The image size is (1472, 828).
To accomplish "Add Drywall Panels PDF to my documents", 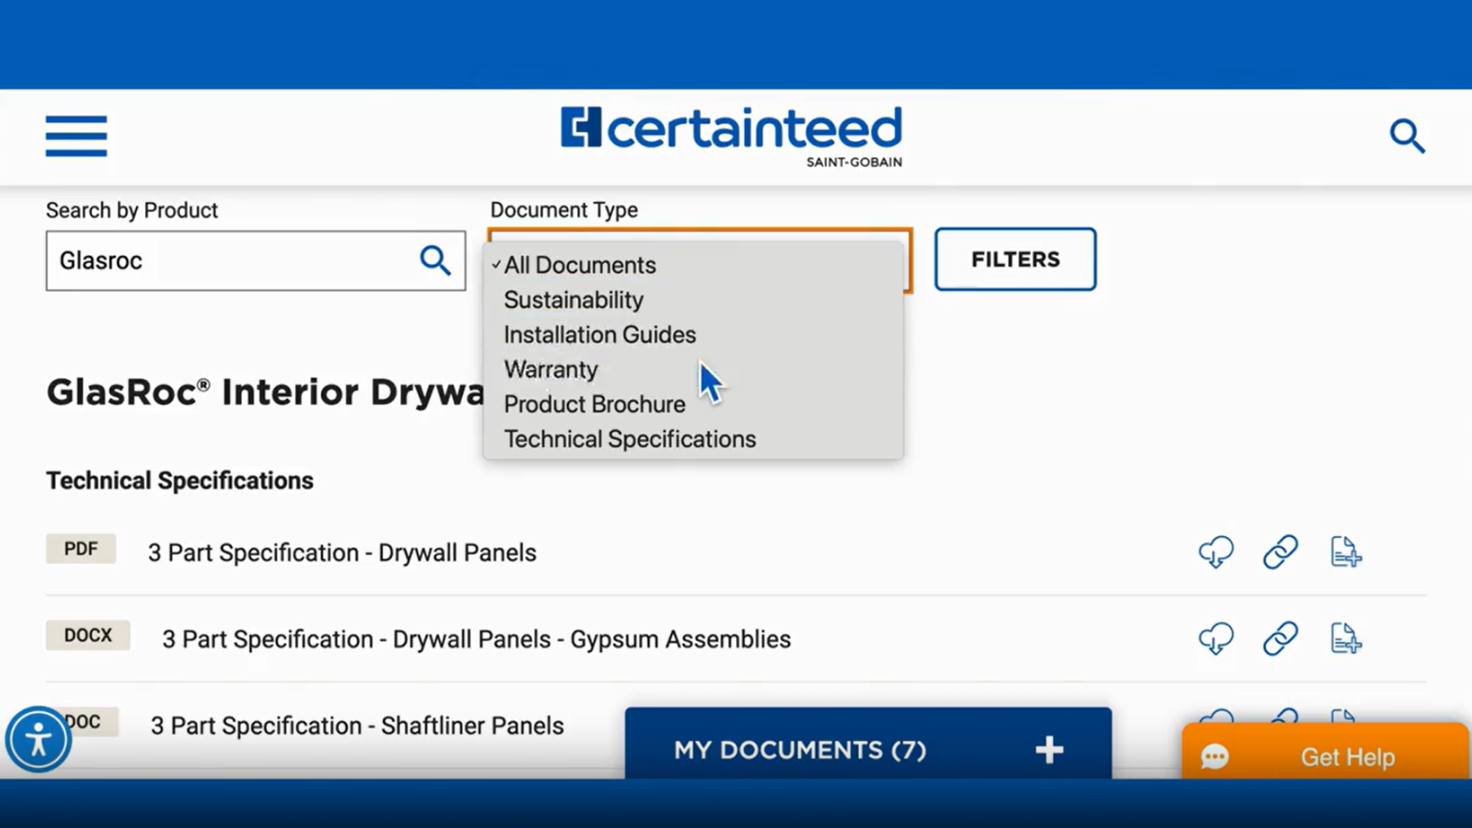I will pos(1345,552).
